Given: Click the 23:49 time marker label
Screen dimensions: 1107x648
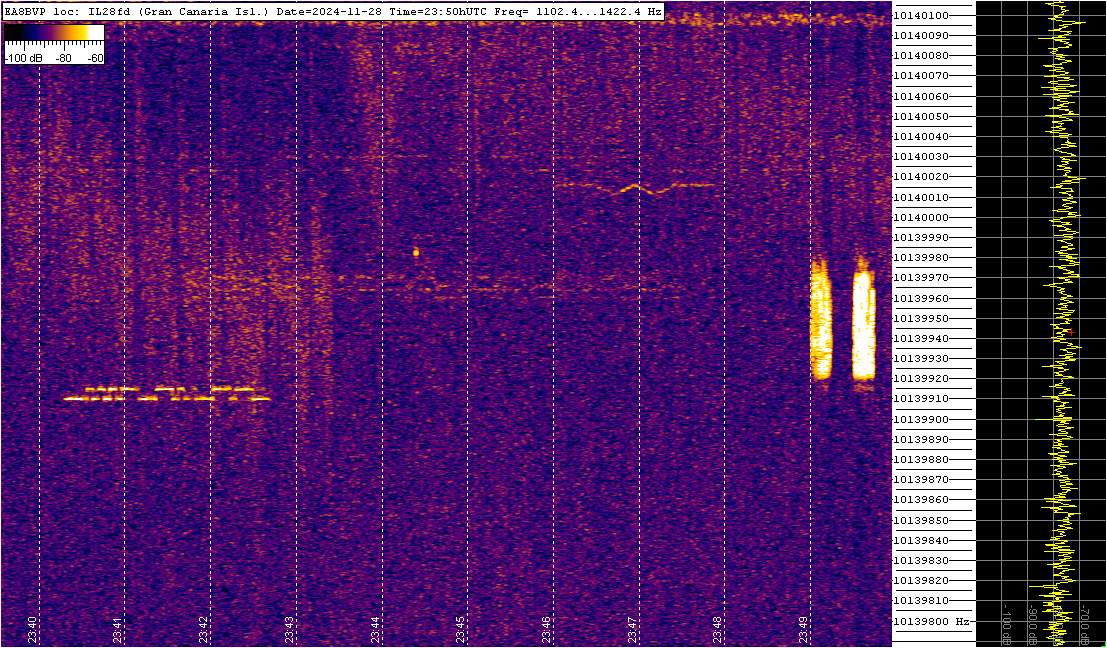Looking at the screenshot, I should click(804, 630).
